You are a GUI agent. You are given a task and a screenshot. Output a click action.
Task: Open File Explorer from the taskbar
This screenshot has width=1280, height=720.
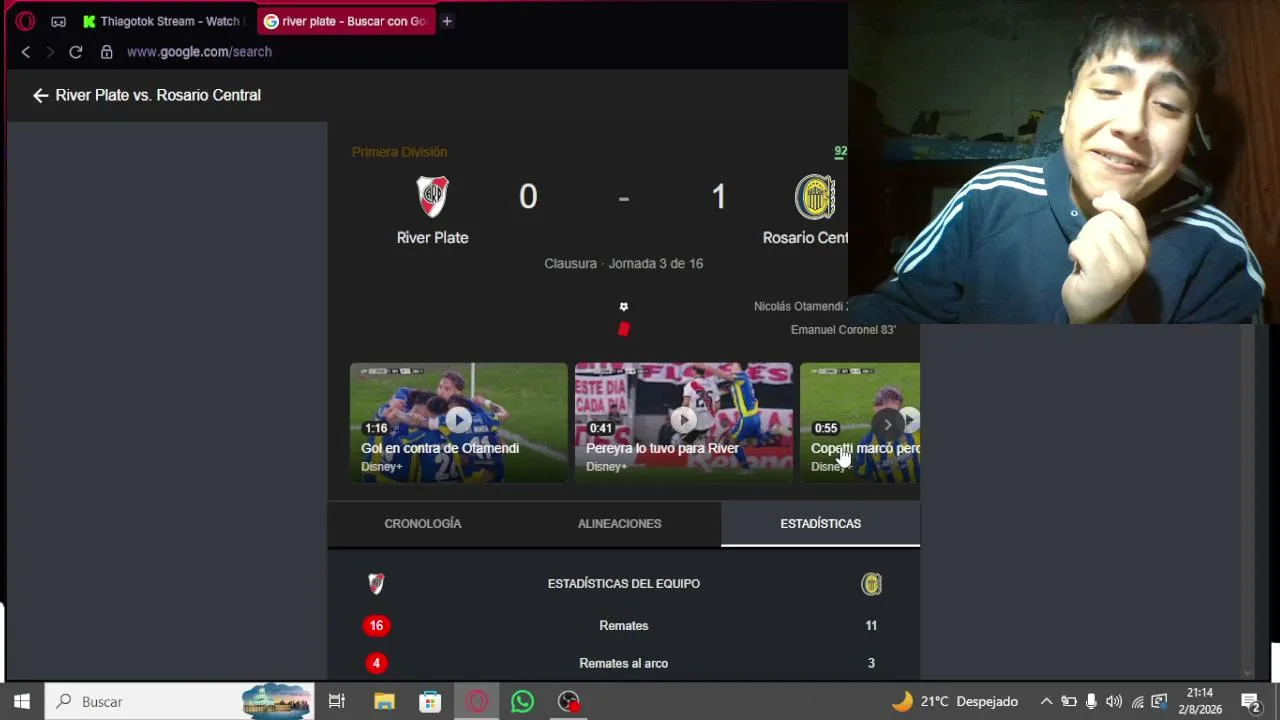coord(384,702)
